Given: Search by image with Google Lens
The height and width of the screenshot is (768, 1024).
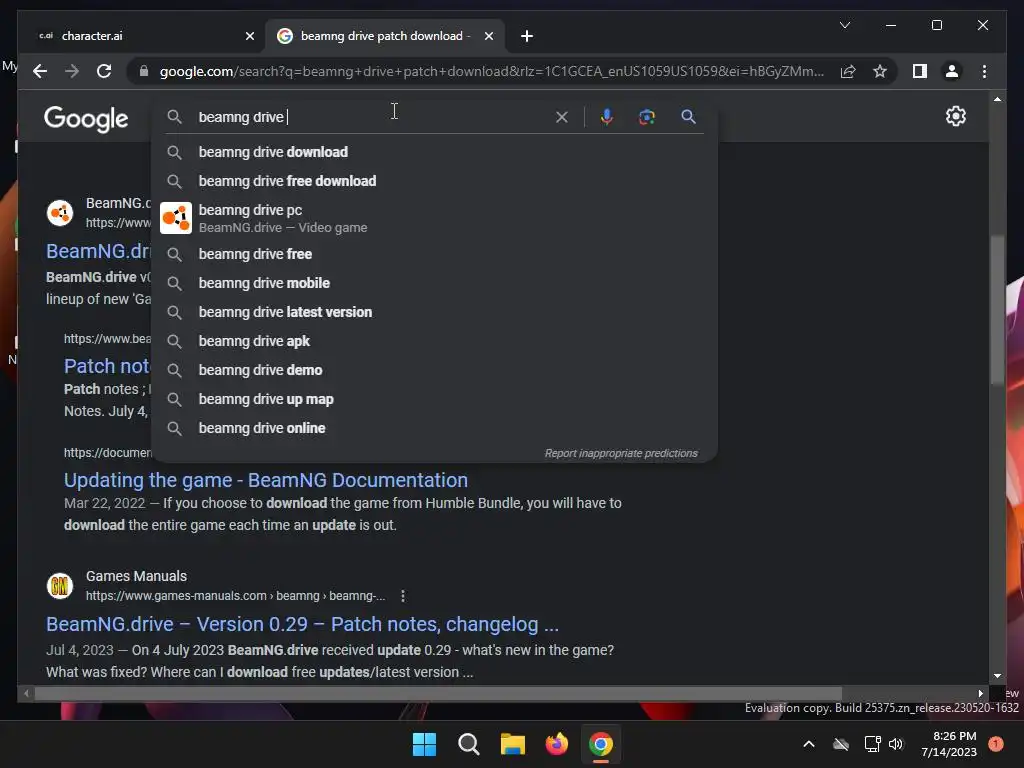Looking at the screenshot, I should (647, 117).
